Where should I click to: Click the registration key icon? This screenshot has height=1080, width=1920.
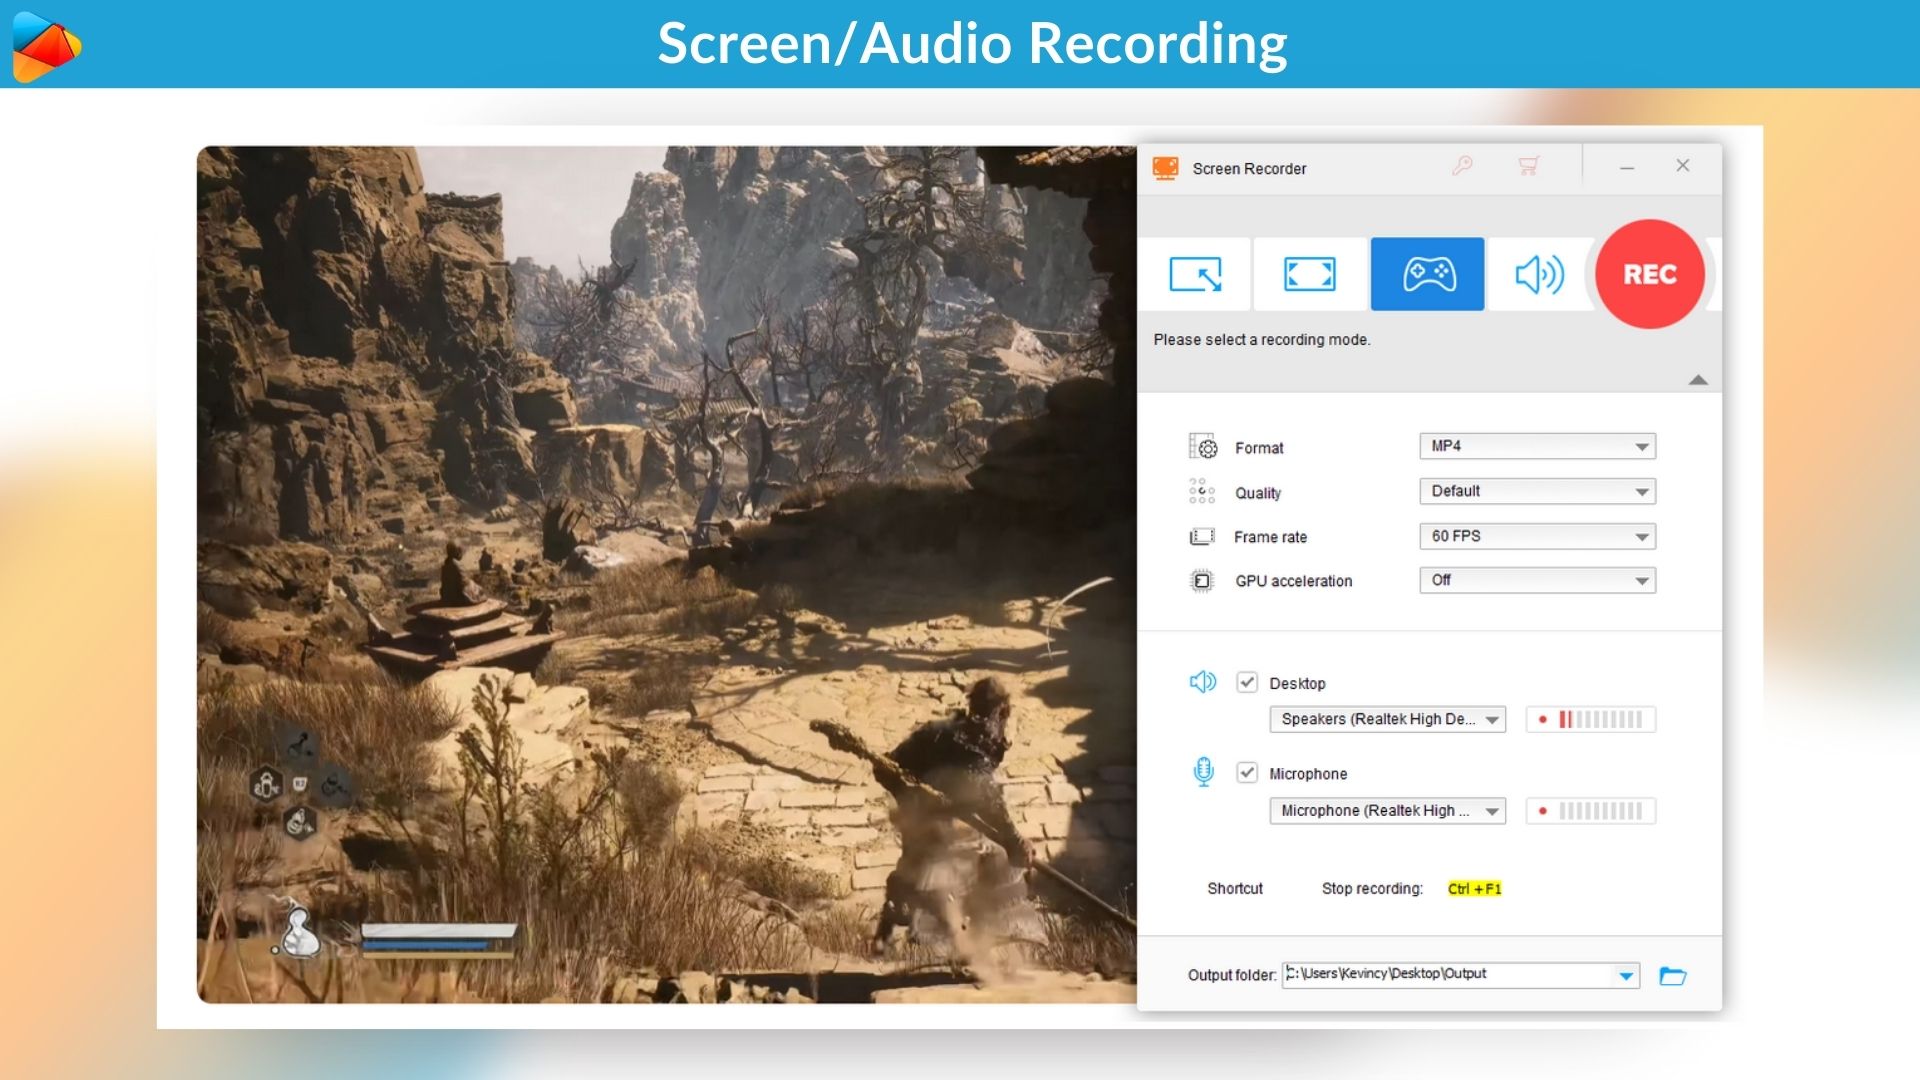coord(1462,166)
